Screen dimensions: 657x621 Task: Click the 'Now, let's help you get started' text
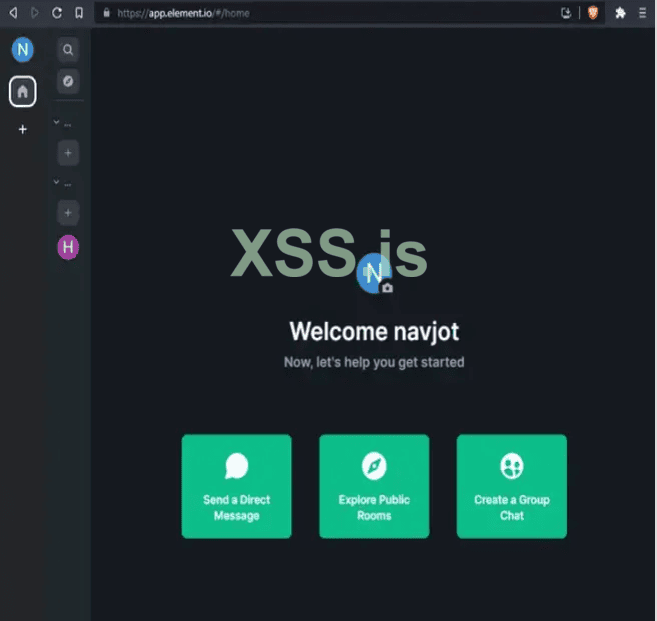374,362
